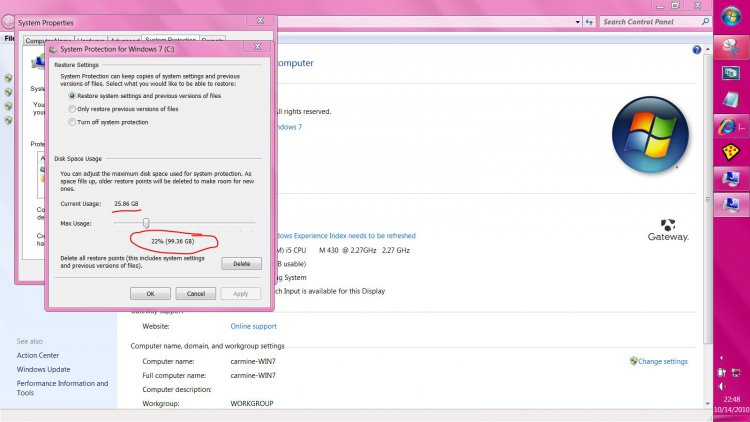Viewport: 750px width, 422px height.
Task: Close the System Protection for Windows 7 dialog
Action: click(257, 46)
